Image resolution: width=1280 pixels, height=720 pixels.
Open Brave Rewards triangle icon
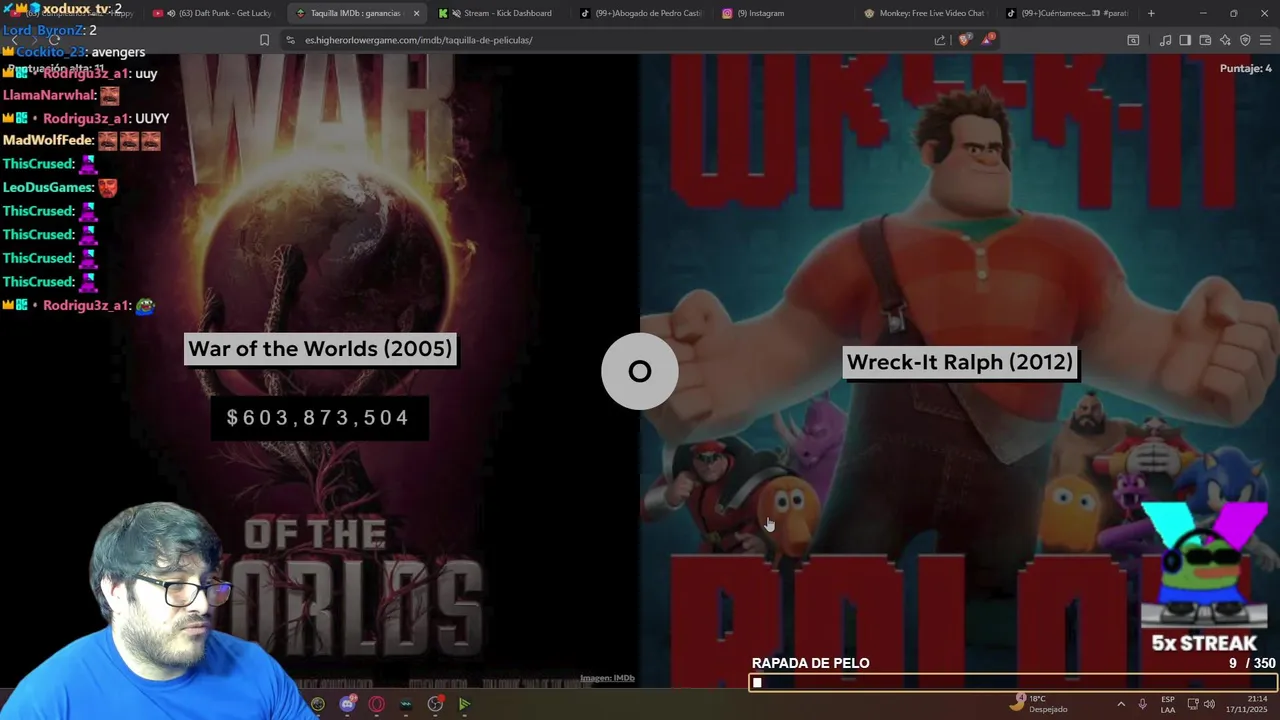pos(988,39)
